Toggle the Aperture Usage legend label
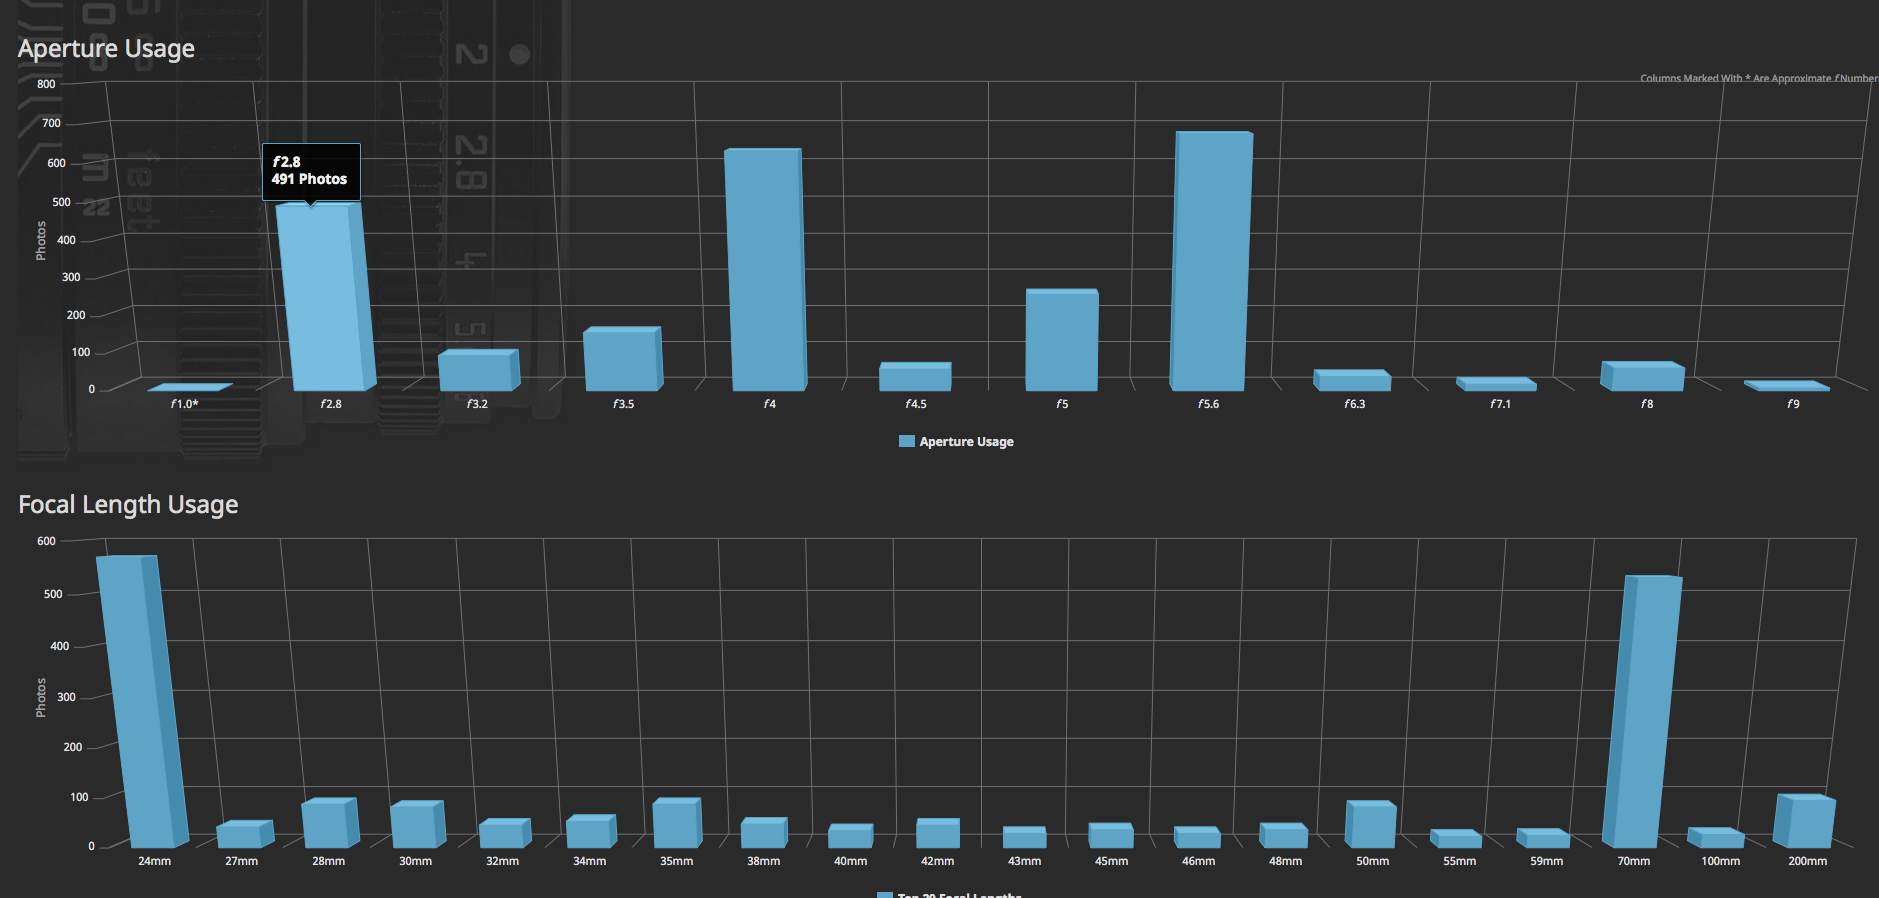The image size is (1879, 898). [966, 442]
